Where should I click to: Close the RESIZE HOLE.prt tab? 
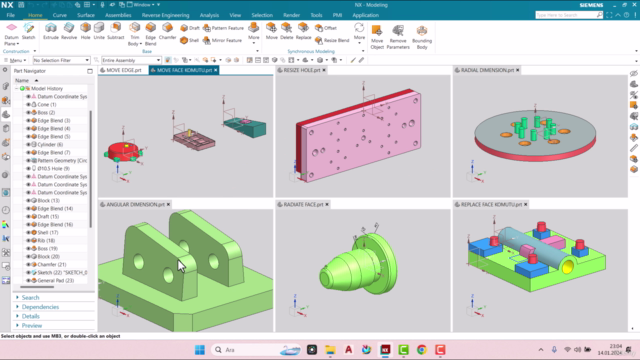click(x=324, y=70)
